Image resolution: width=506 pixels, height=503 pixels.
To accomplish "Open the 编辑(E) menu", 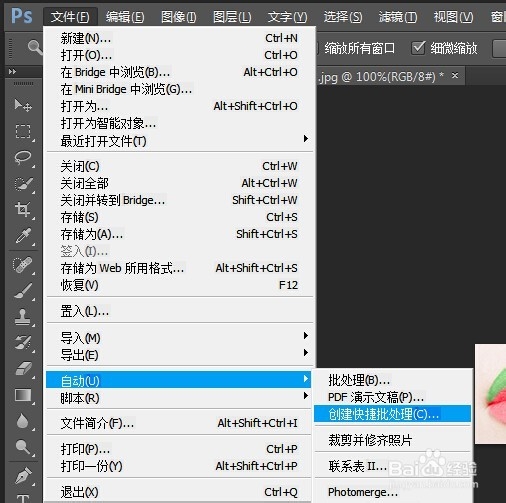I will pos(125,16).
